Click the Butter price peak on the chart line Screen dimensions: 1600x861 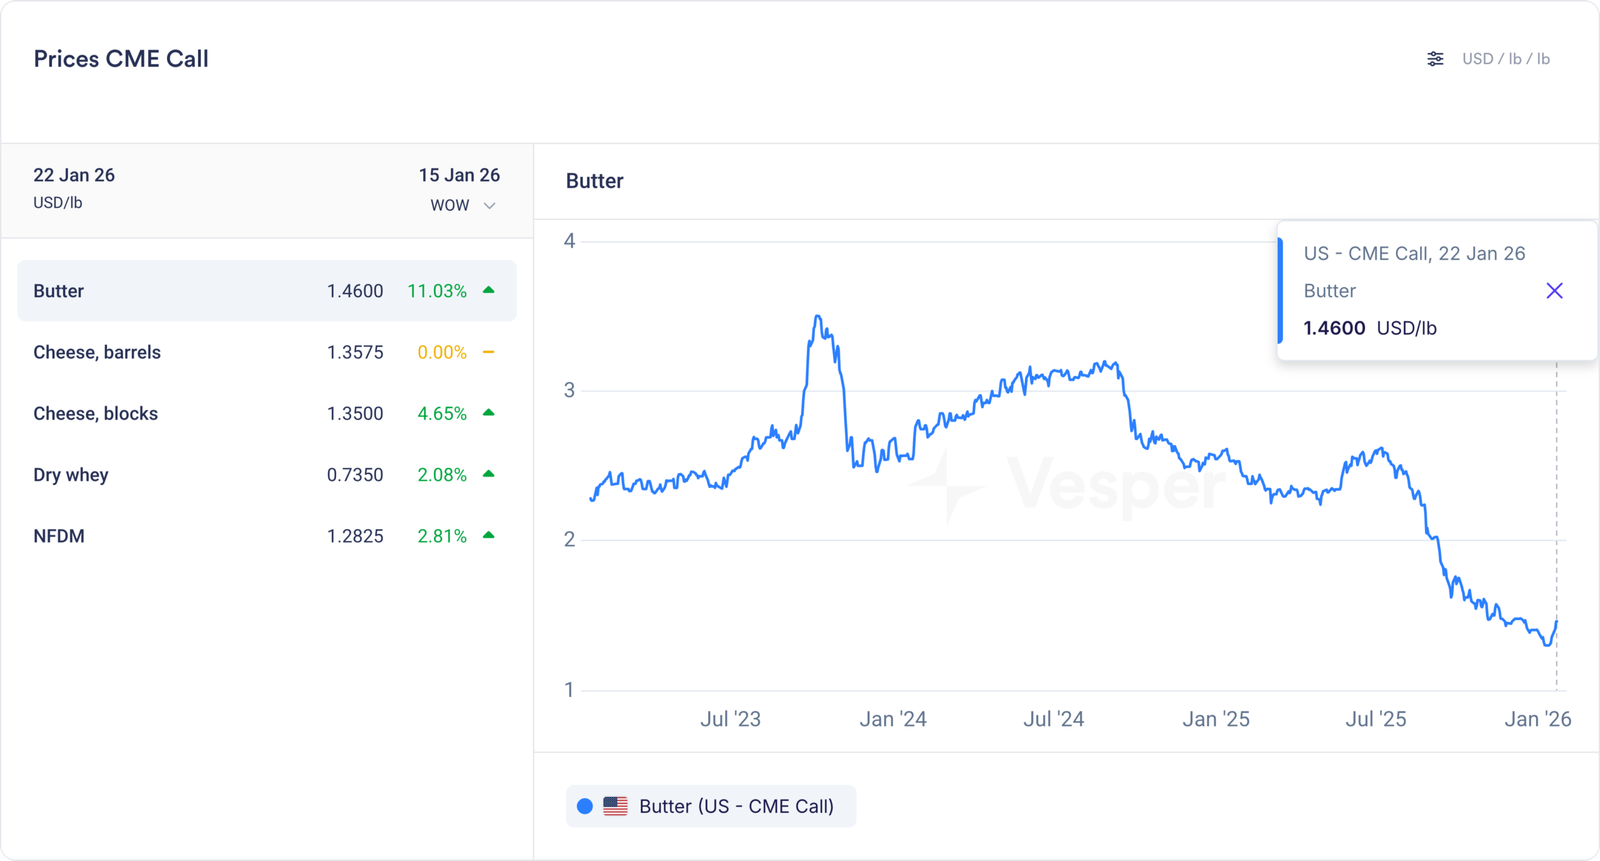818,317
